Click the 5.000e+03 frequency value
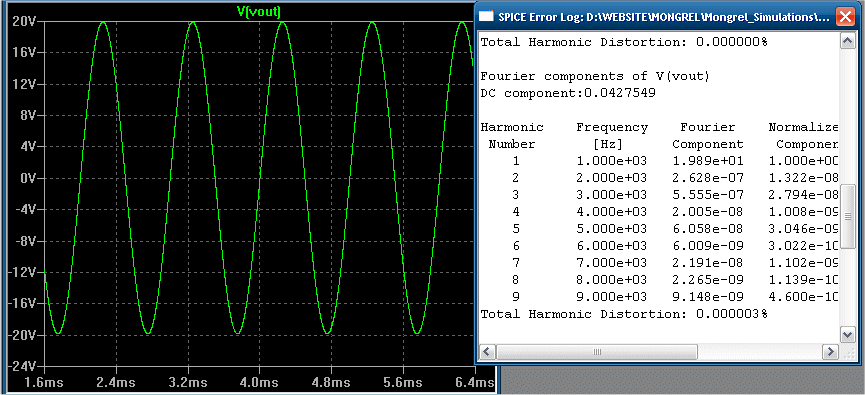The image size is (865, 395). tap(612, 229)
